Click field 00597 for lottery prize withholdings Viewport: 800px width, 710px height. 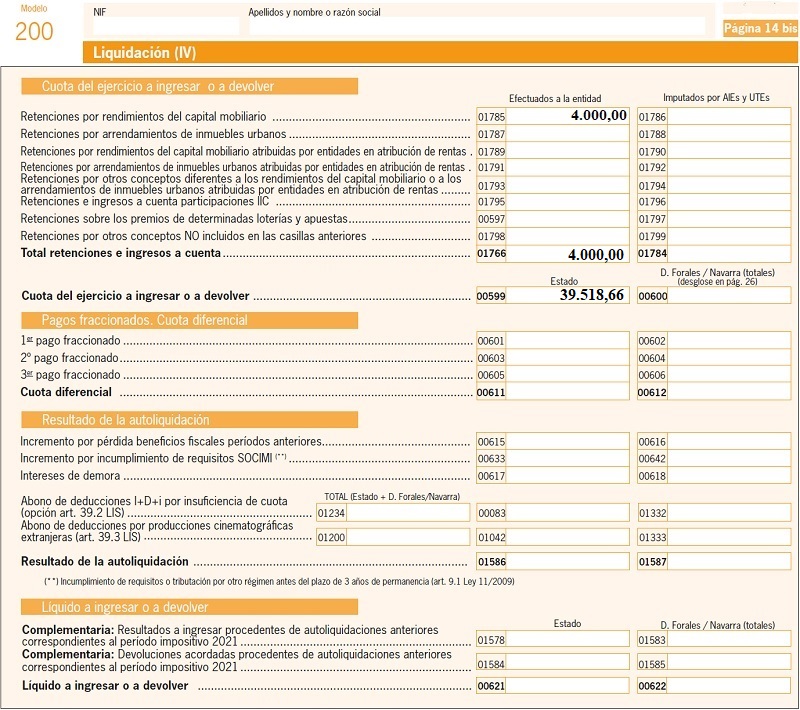coord(567,219)
